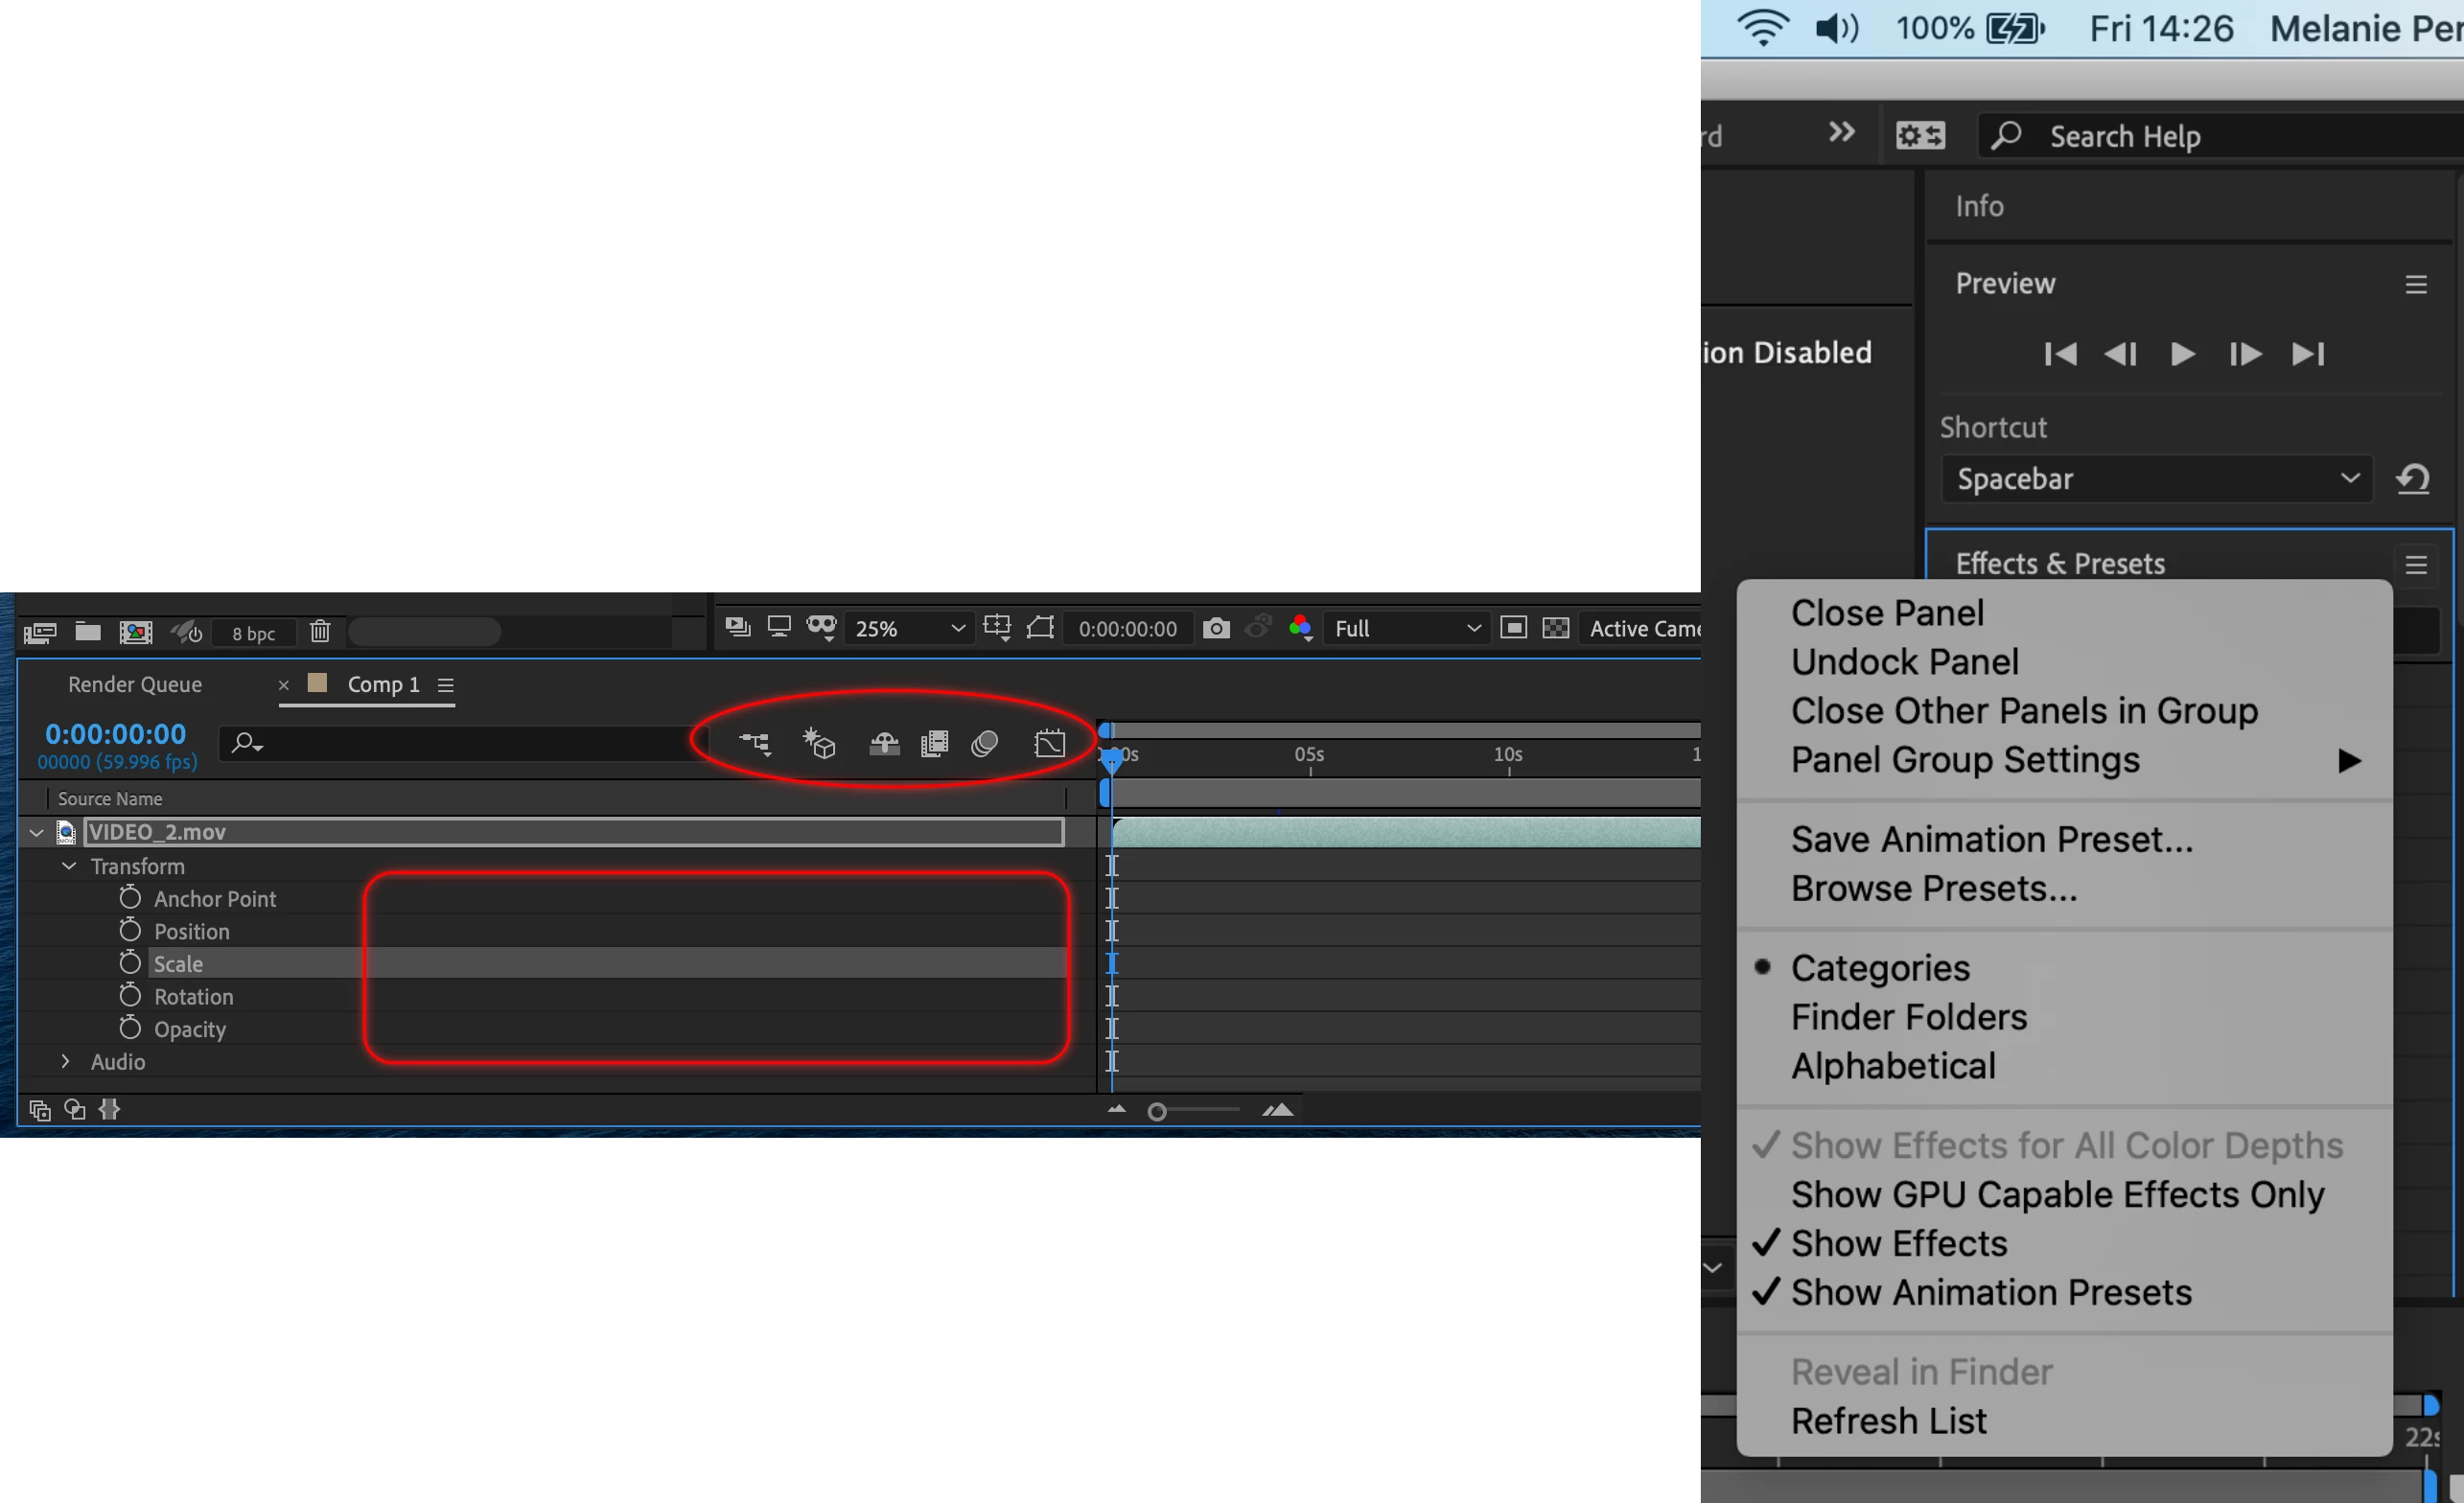Switch to the Render Queue tab
The height and width of the screenshot is (1503, 2464).
[x=135, y=684]
